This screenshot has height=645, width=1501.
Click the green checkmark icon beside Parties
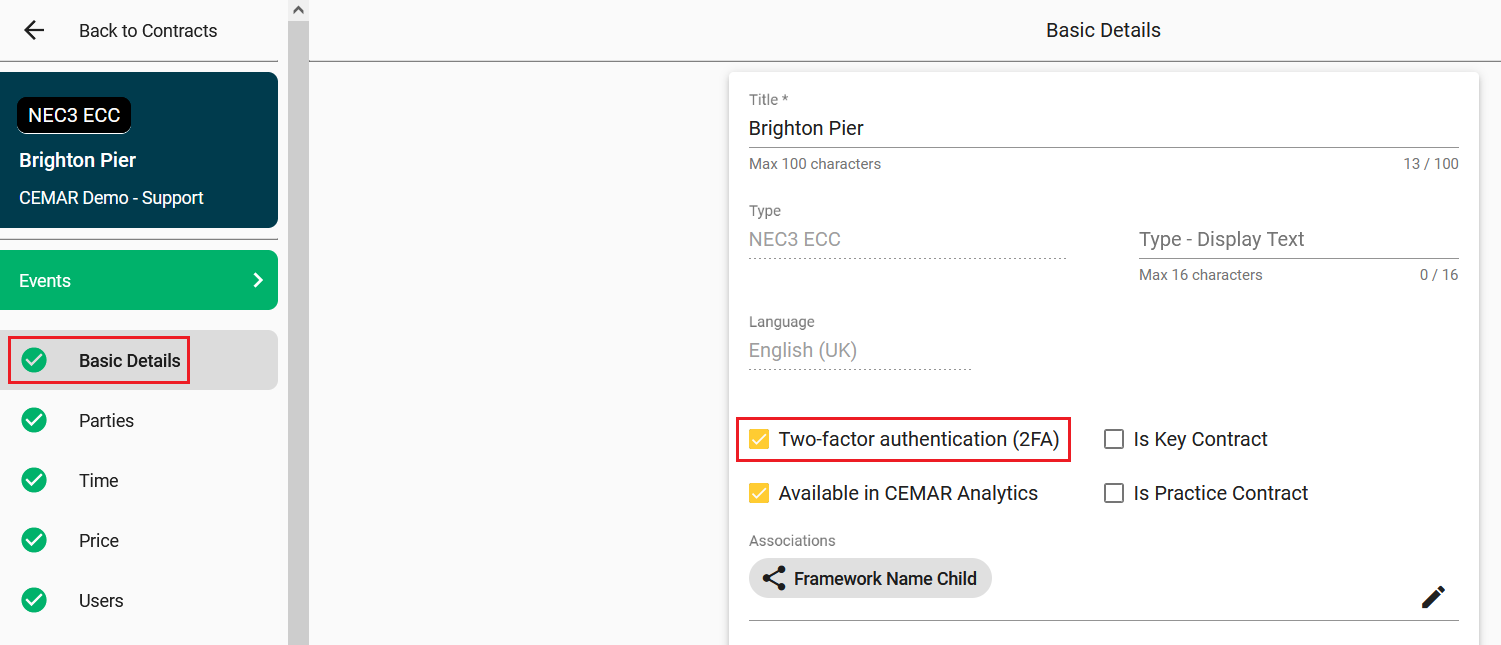click(x=34, y=421)
